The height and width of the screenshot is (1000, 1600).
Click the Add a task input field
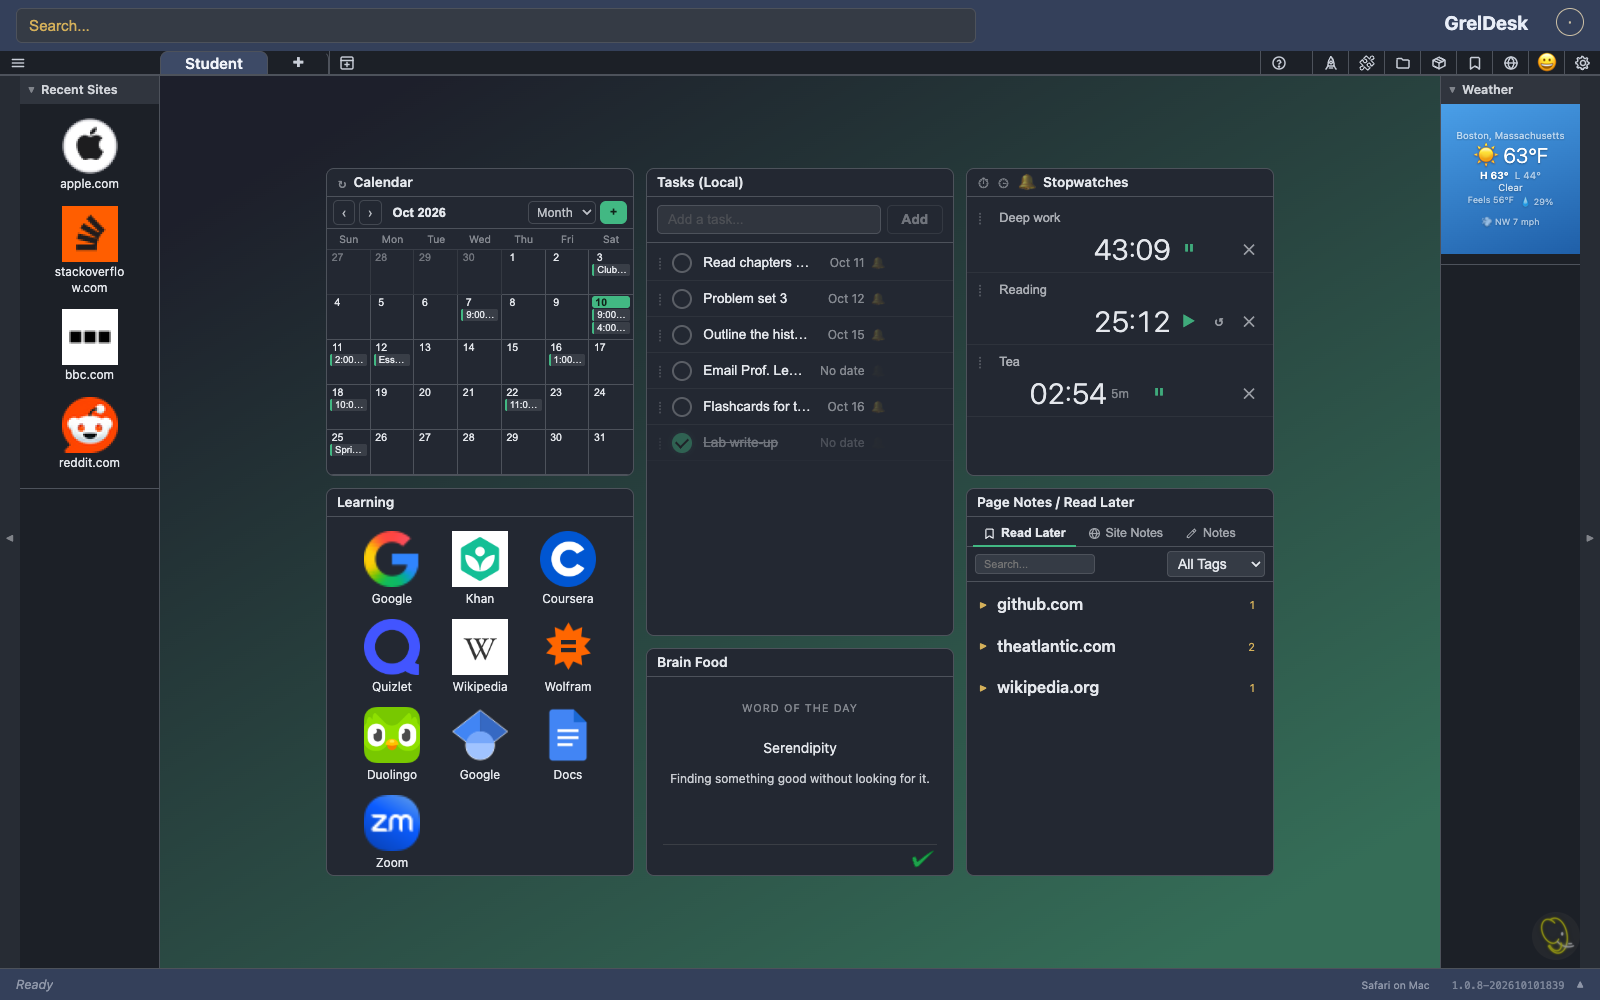769,219
